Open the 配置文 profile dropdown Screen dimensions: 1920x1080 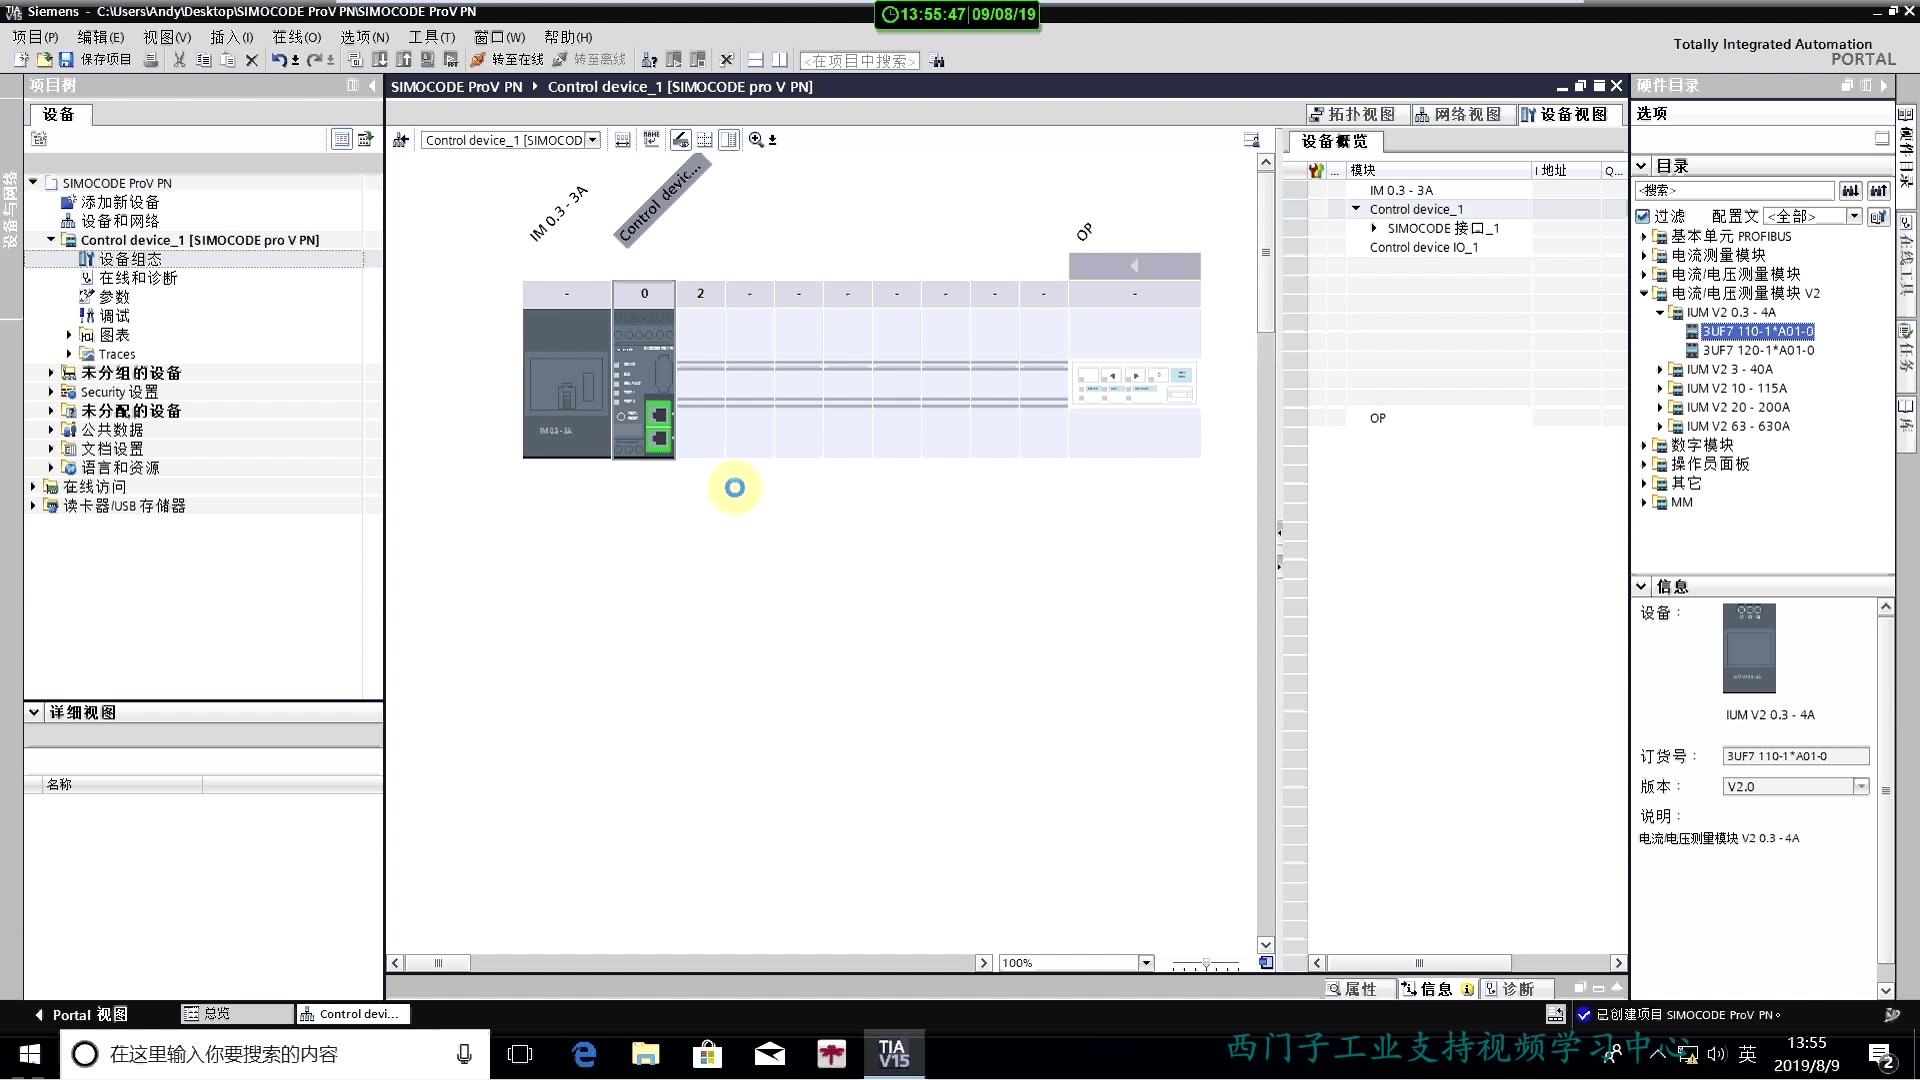point(1854,216)
